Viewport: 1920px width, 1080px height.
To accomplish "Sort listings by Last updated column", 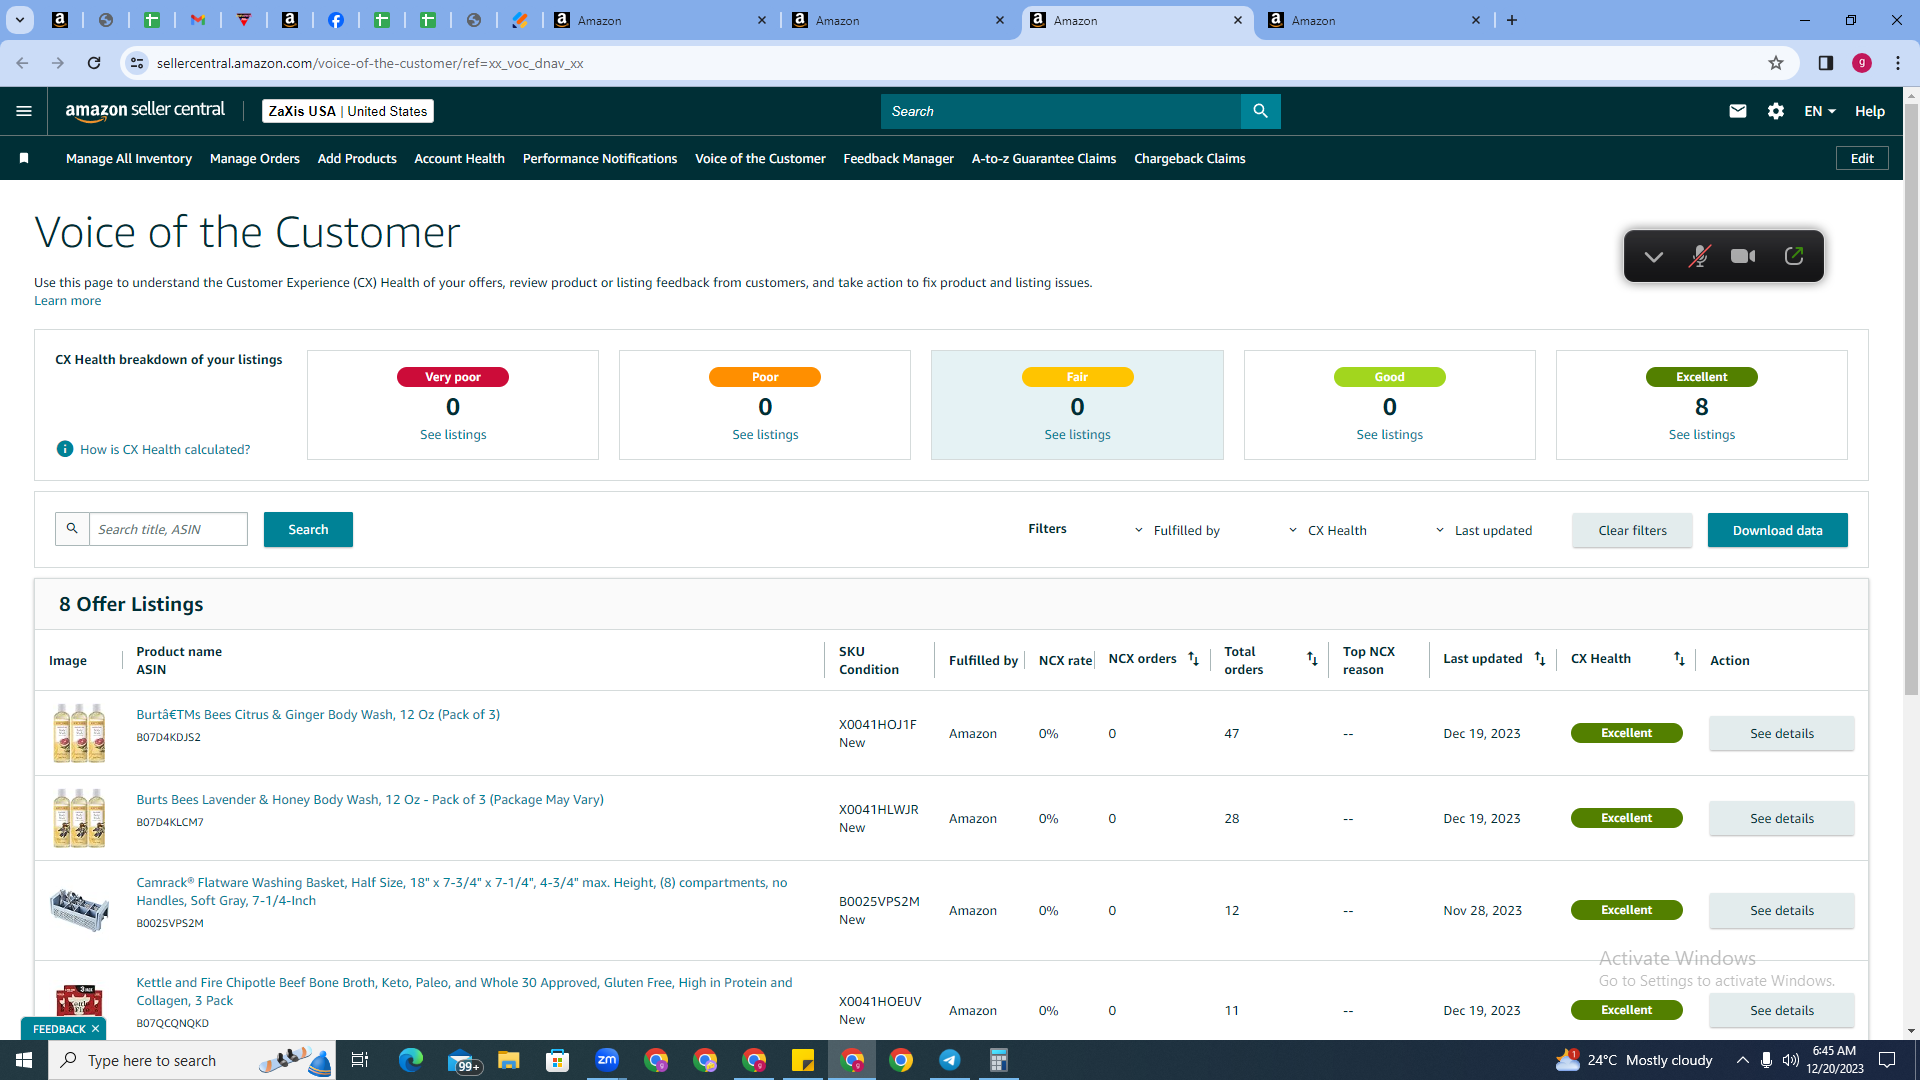I will 1540,659.
